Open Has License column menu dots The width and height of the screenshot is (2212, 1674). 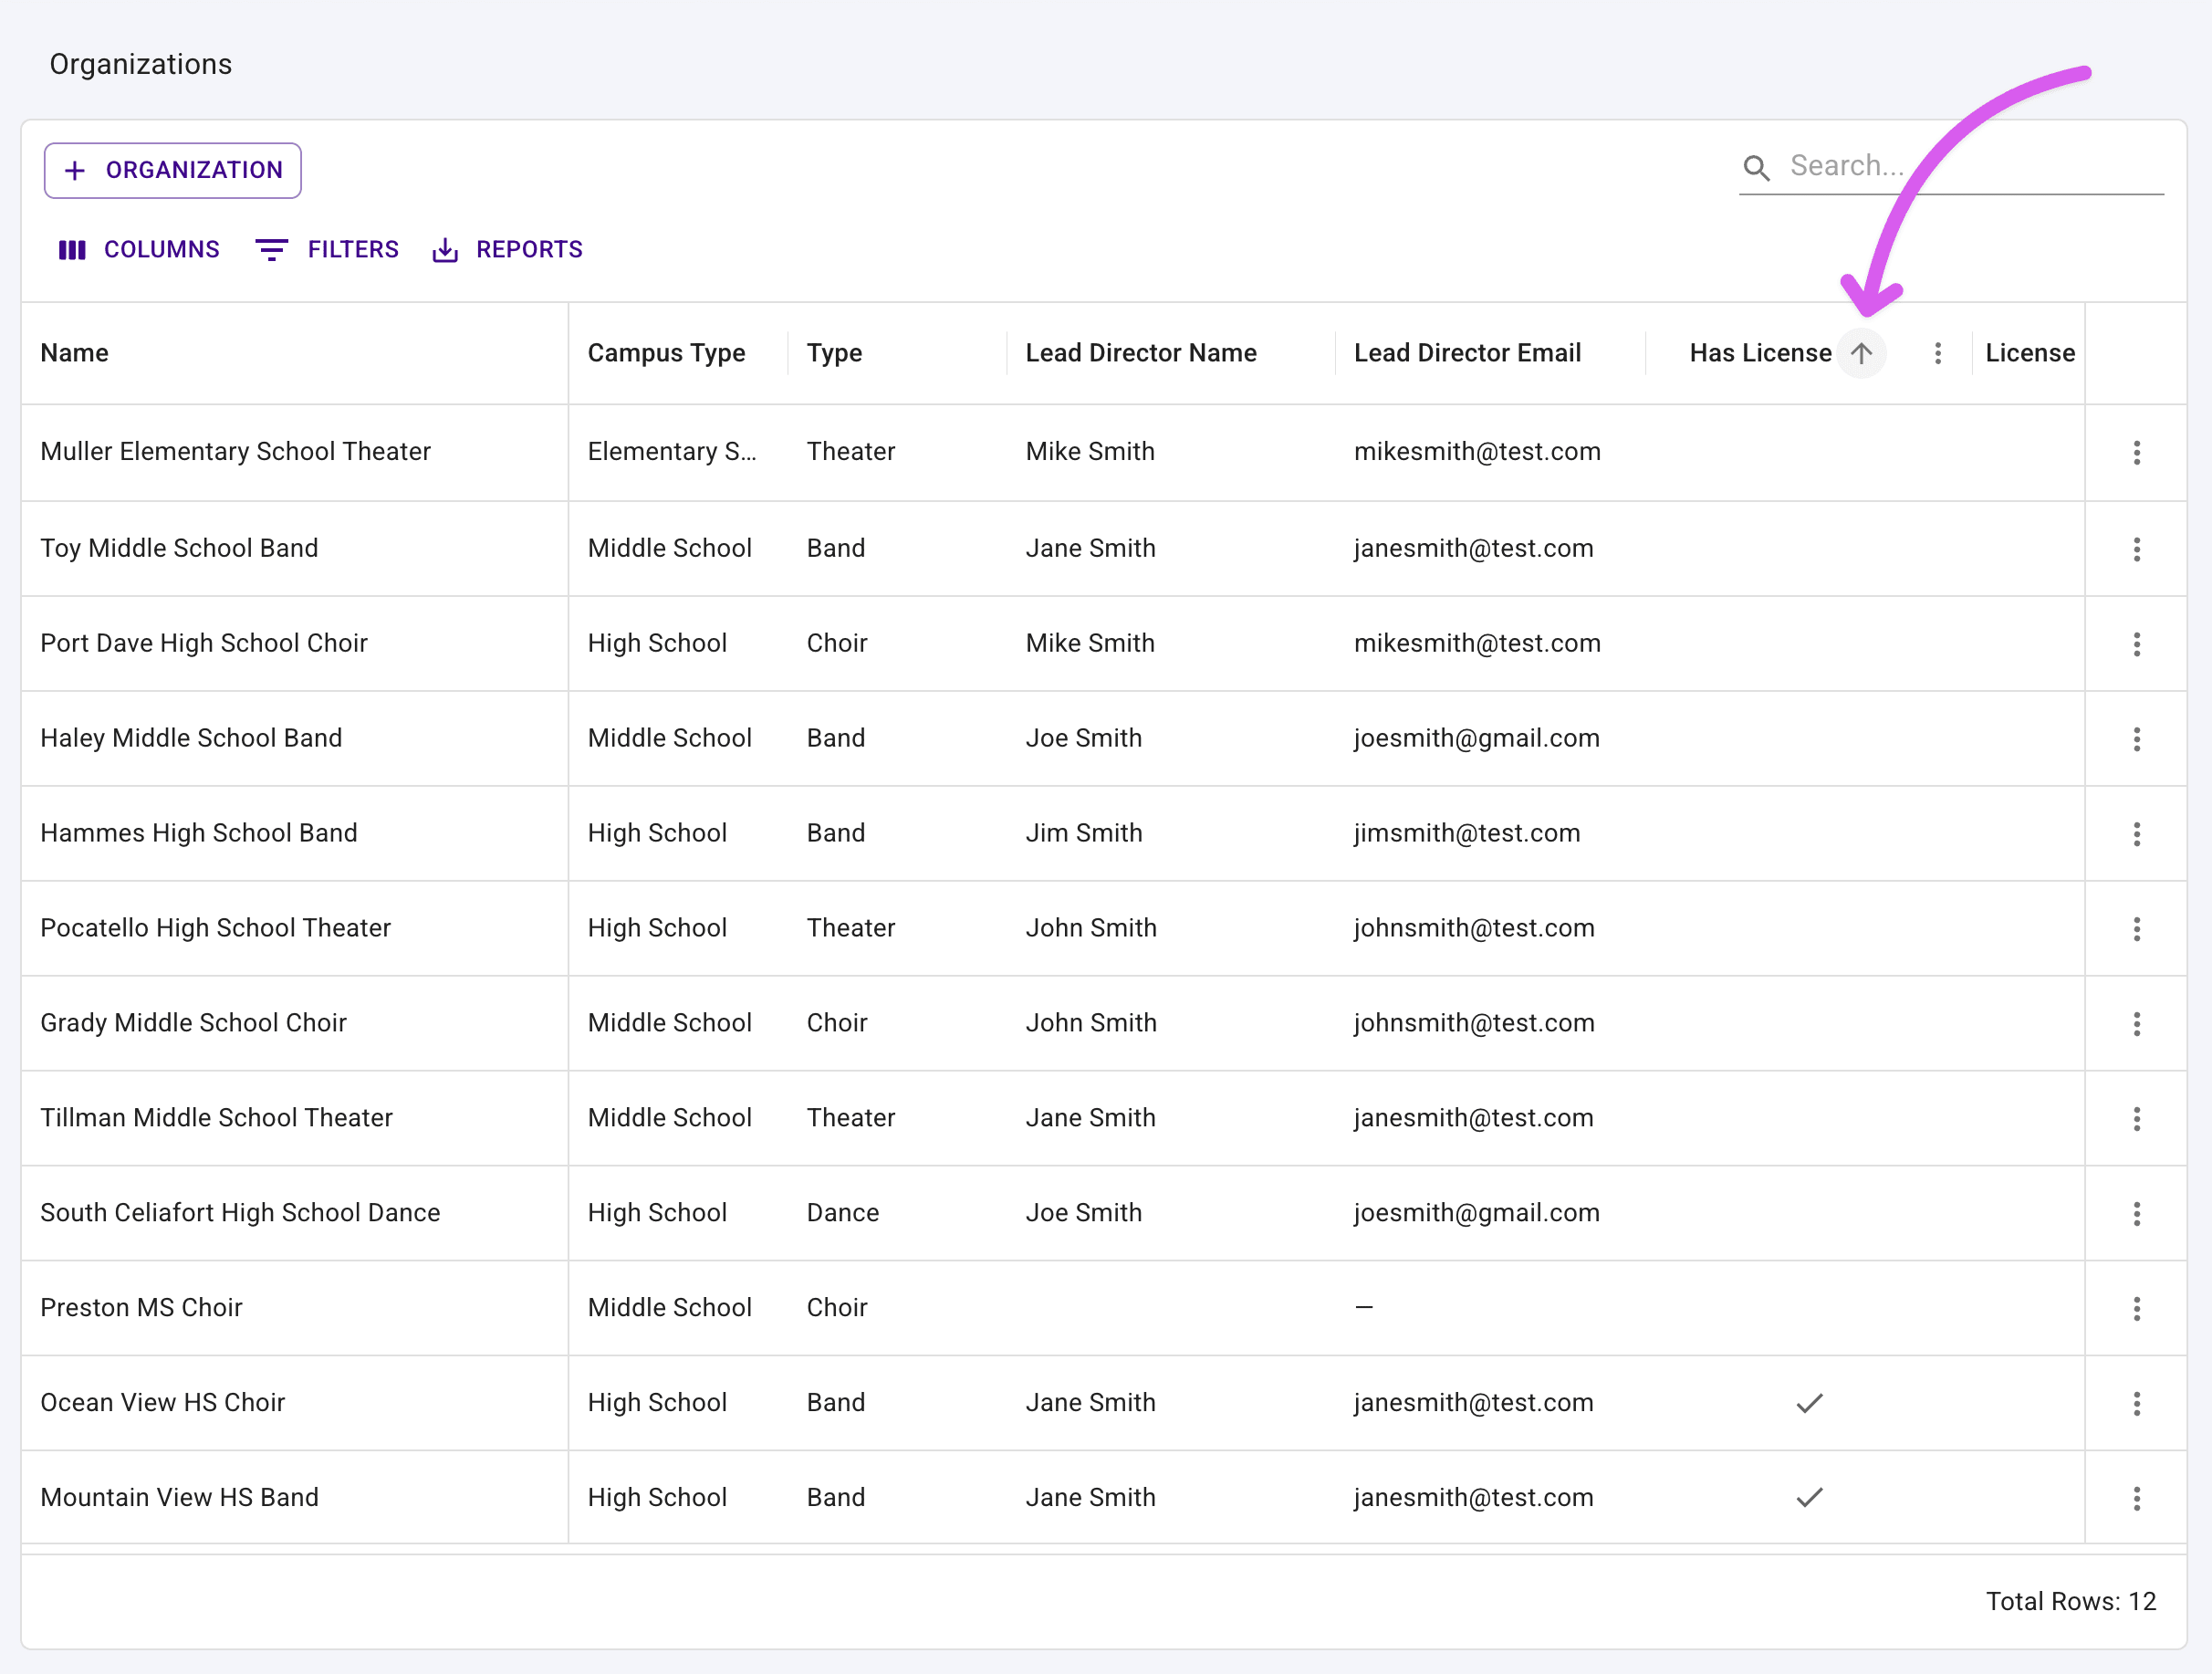pyautogui.click(x=1938, y=353)
